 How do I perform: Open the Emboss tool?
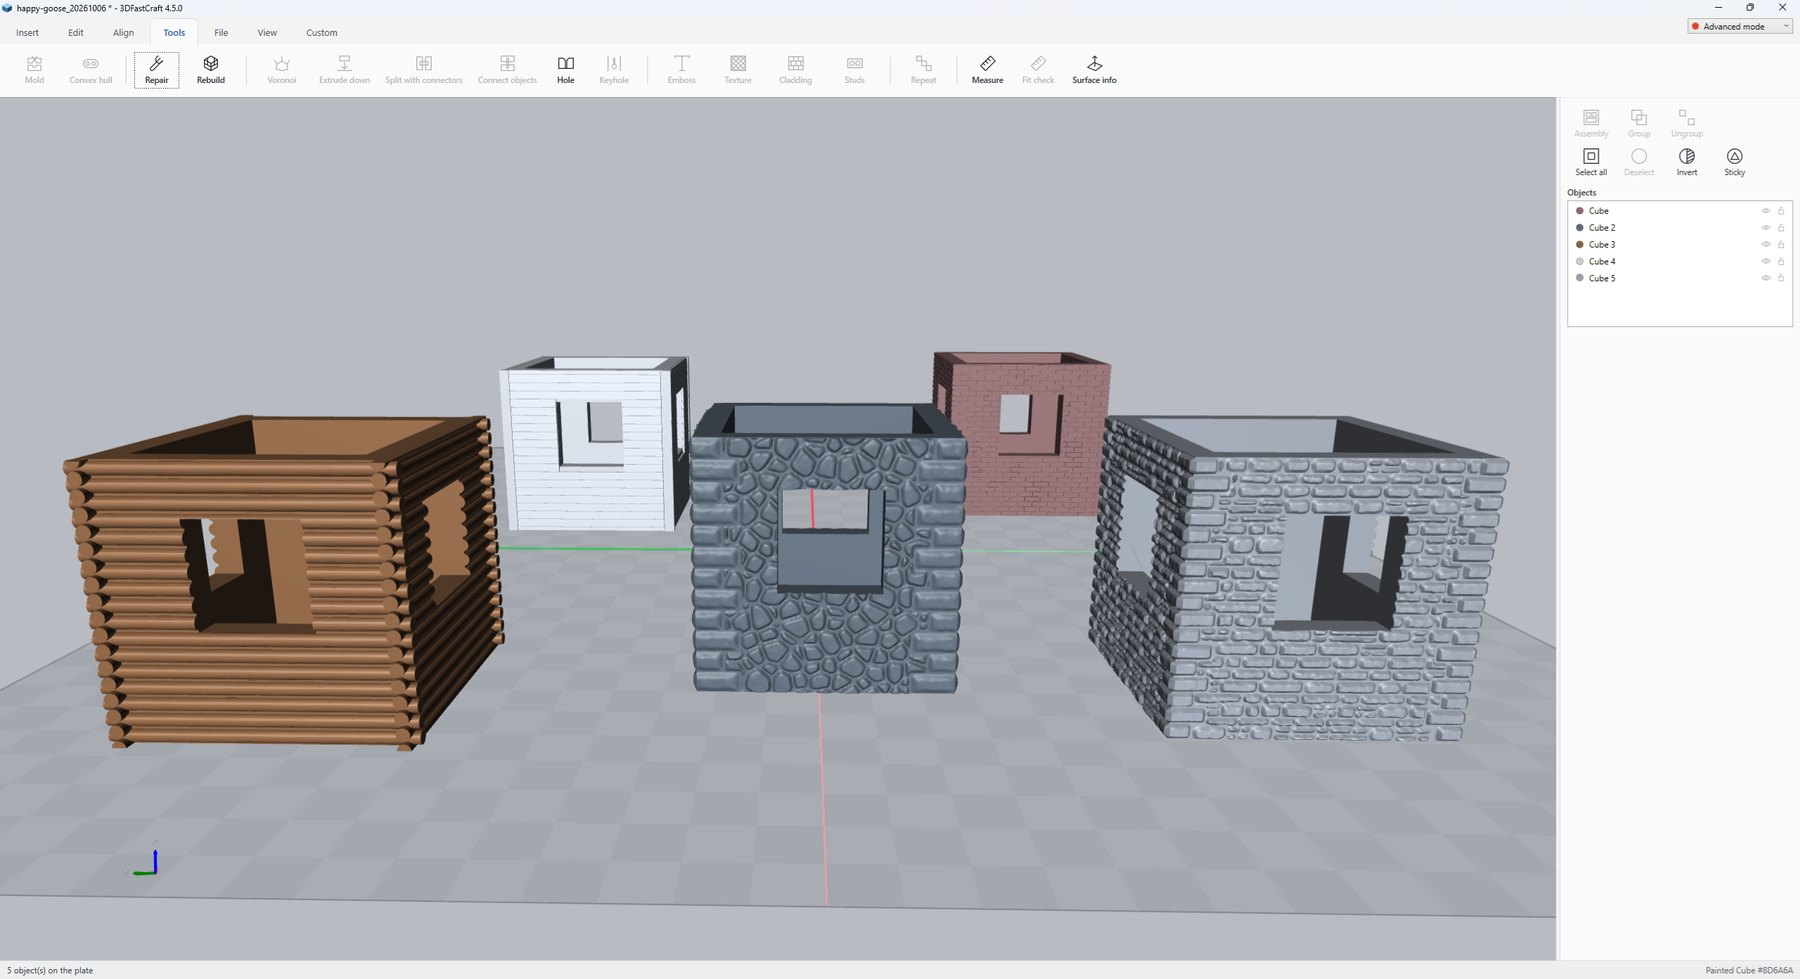coord(682,70)
